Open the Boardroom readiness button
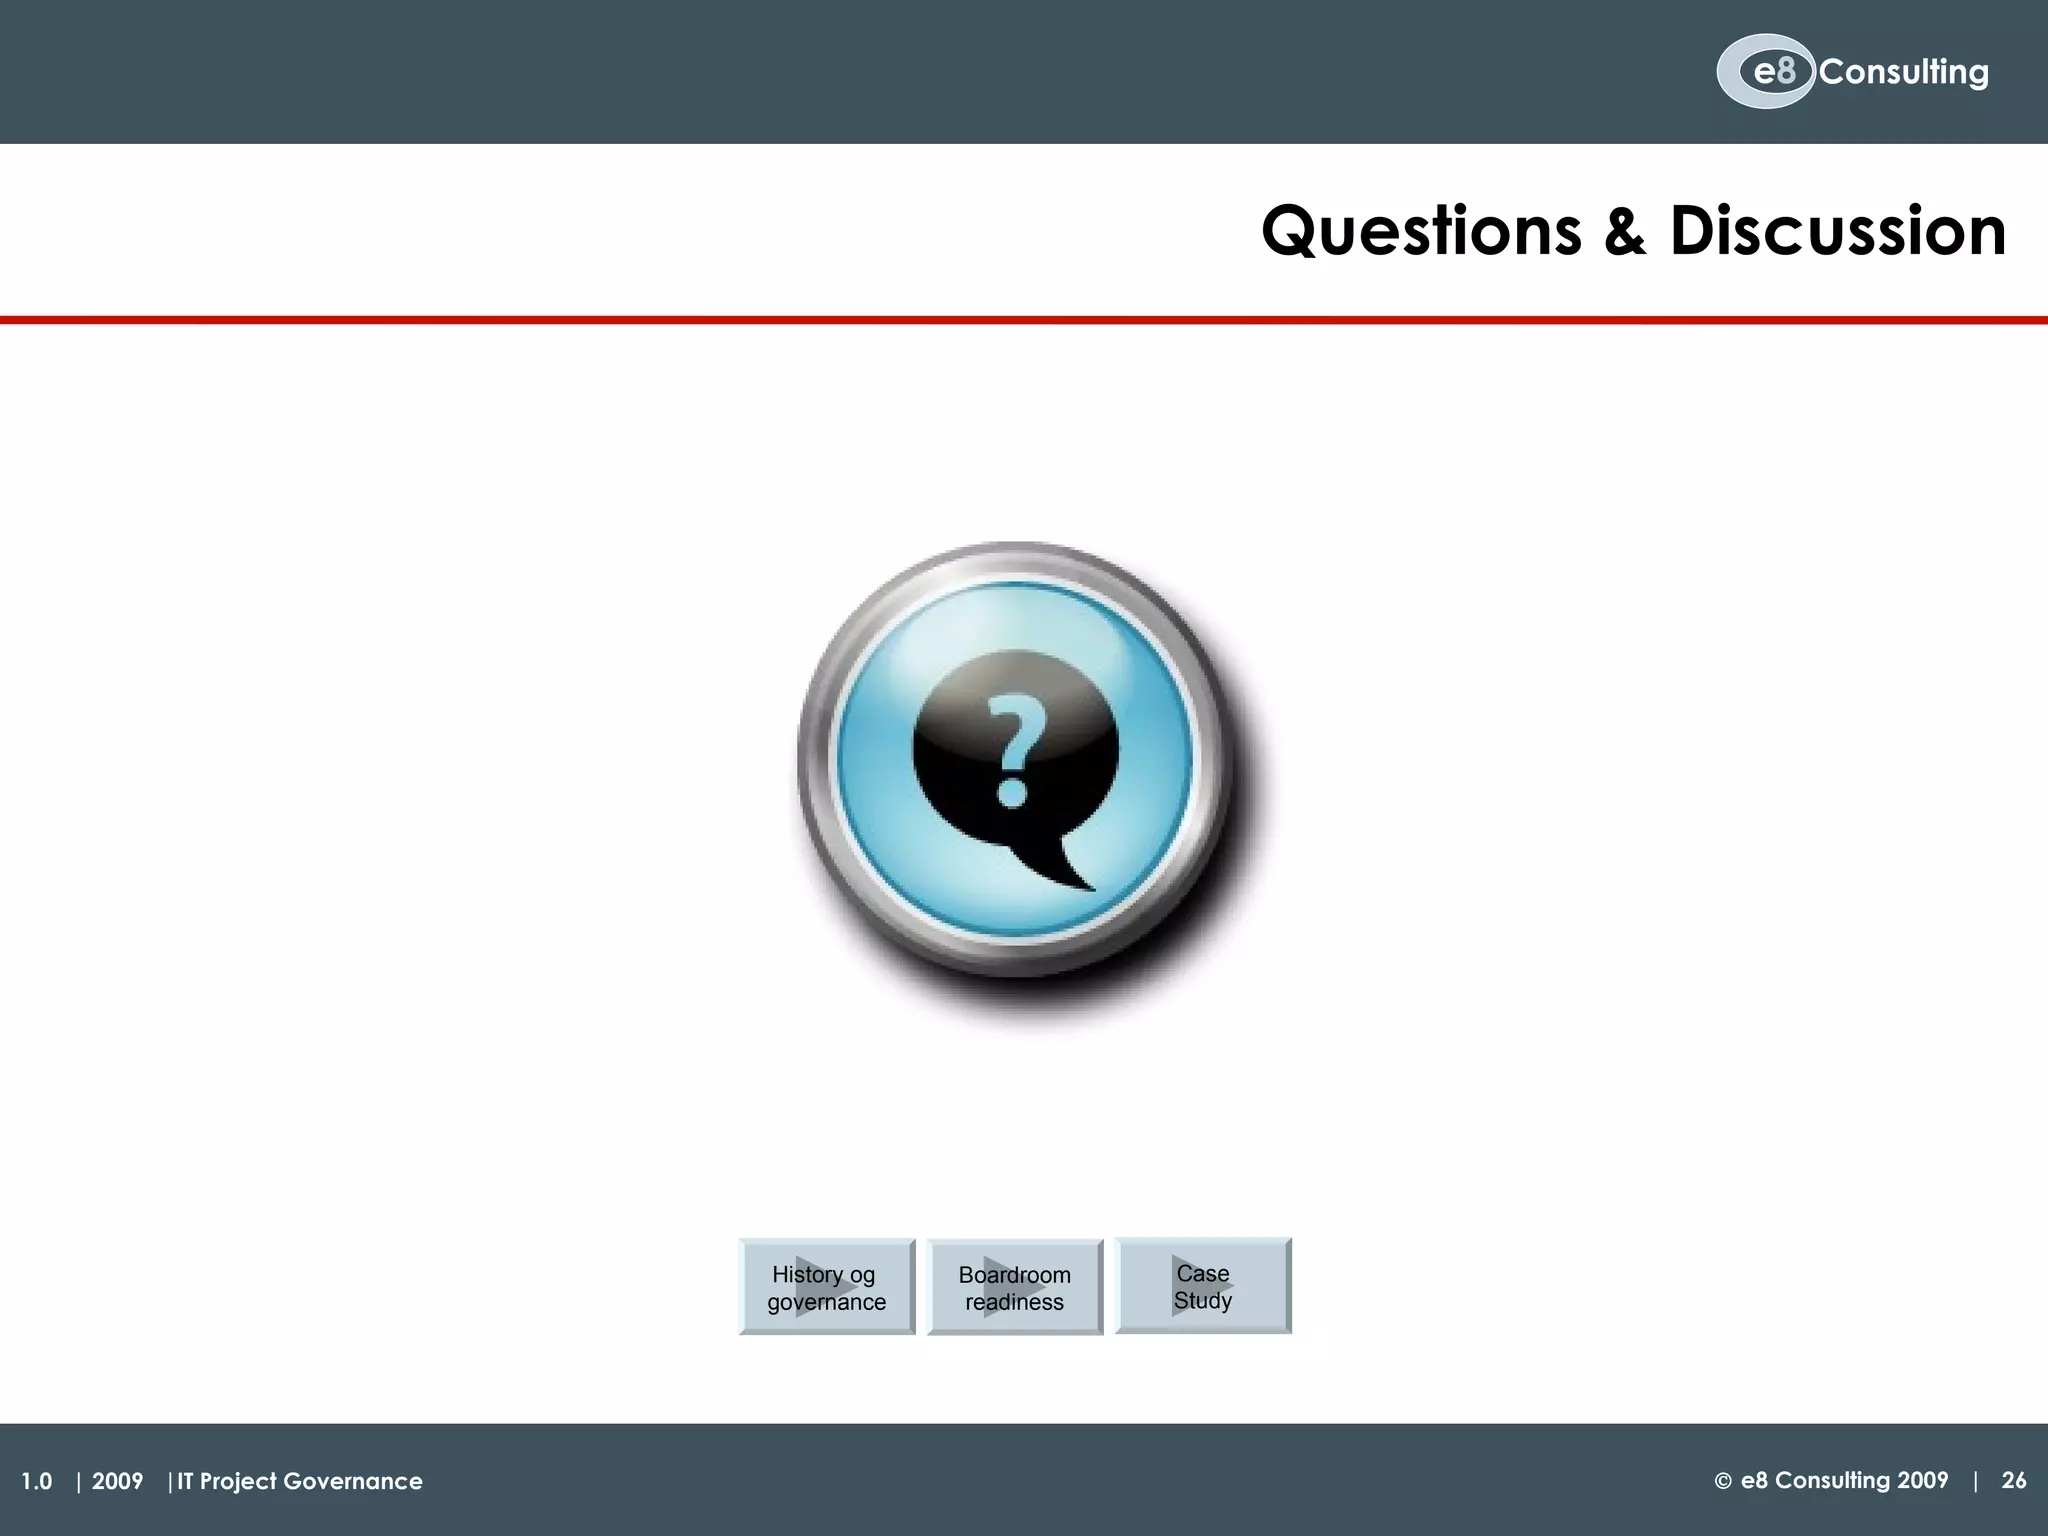 click(1015, 1287)
